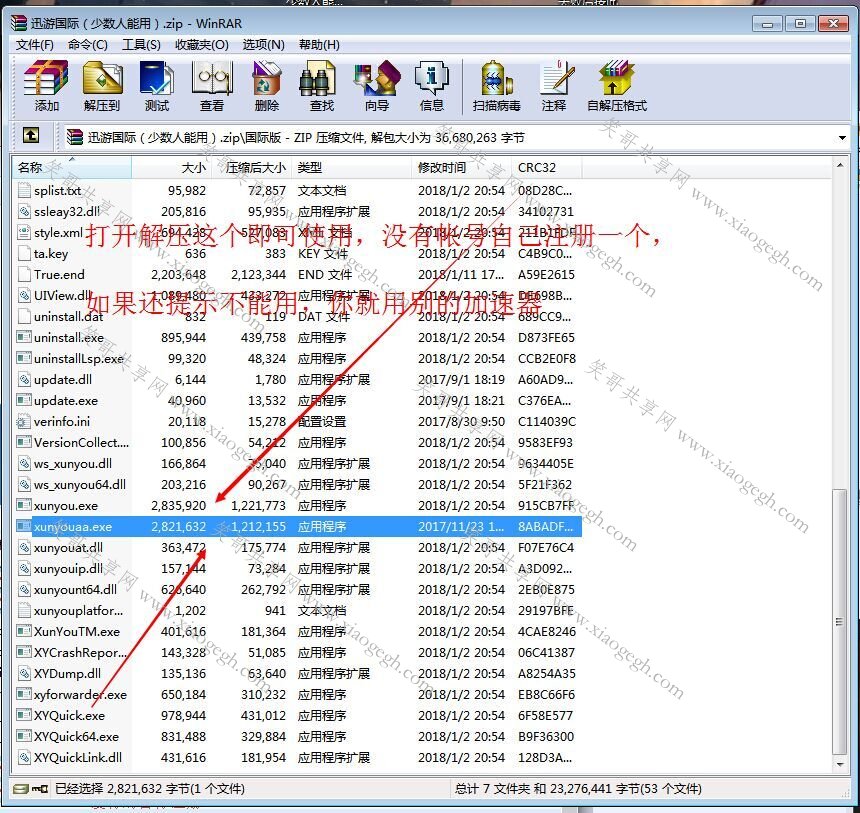This screenshot has height=813, width=860.
Task: Select the XunYouTM.exe file name
Action: [77, 632]
